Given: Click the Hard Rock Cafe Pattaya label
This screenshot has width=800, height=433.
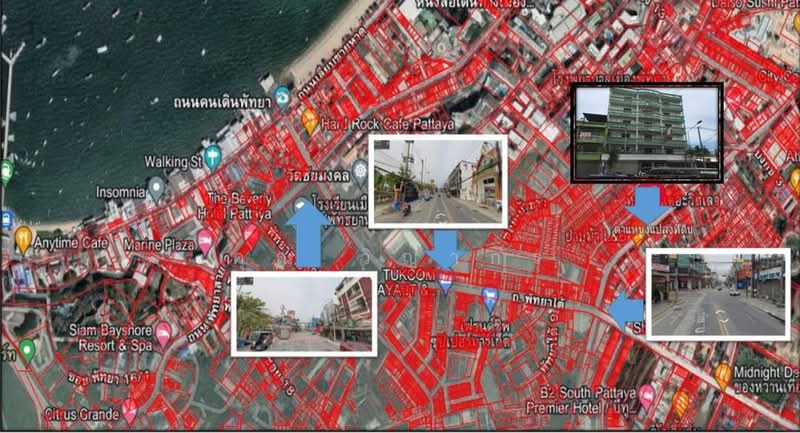Looking at the screenshot, I should [388, 124].
